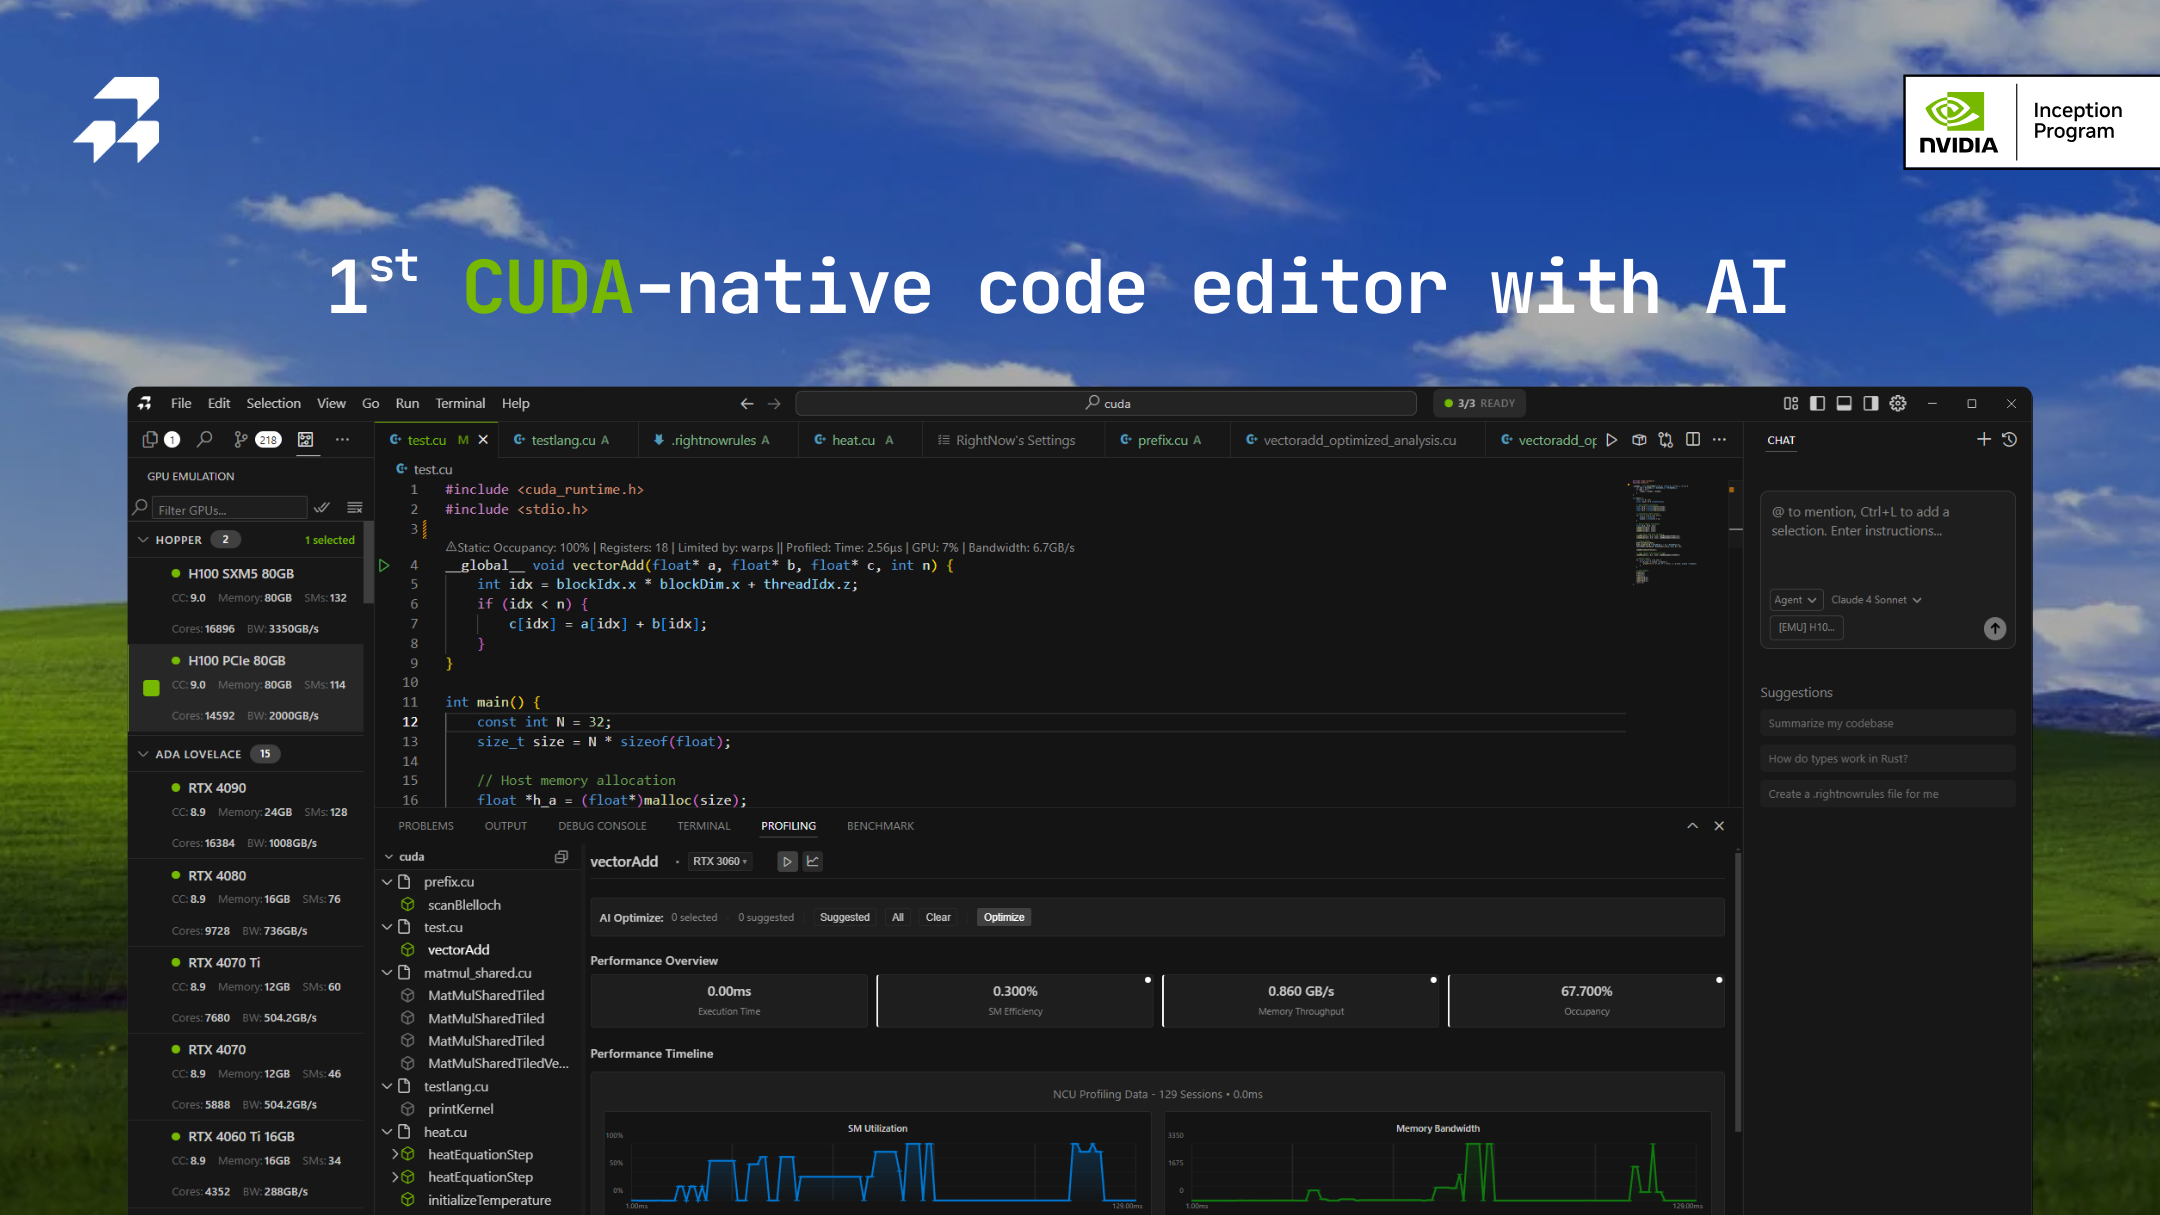Split the editor into two columns
The height and width of the screenshot is (1215, 2160).
point(1693,440)
